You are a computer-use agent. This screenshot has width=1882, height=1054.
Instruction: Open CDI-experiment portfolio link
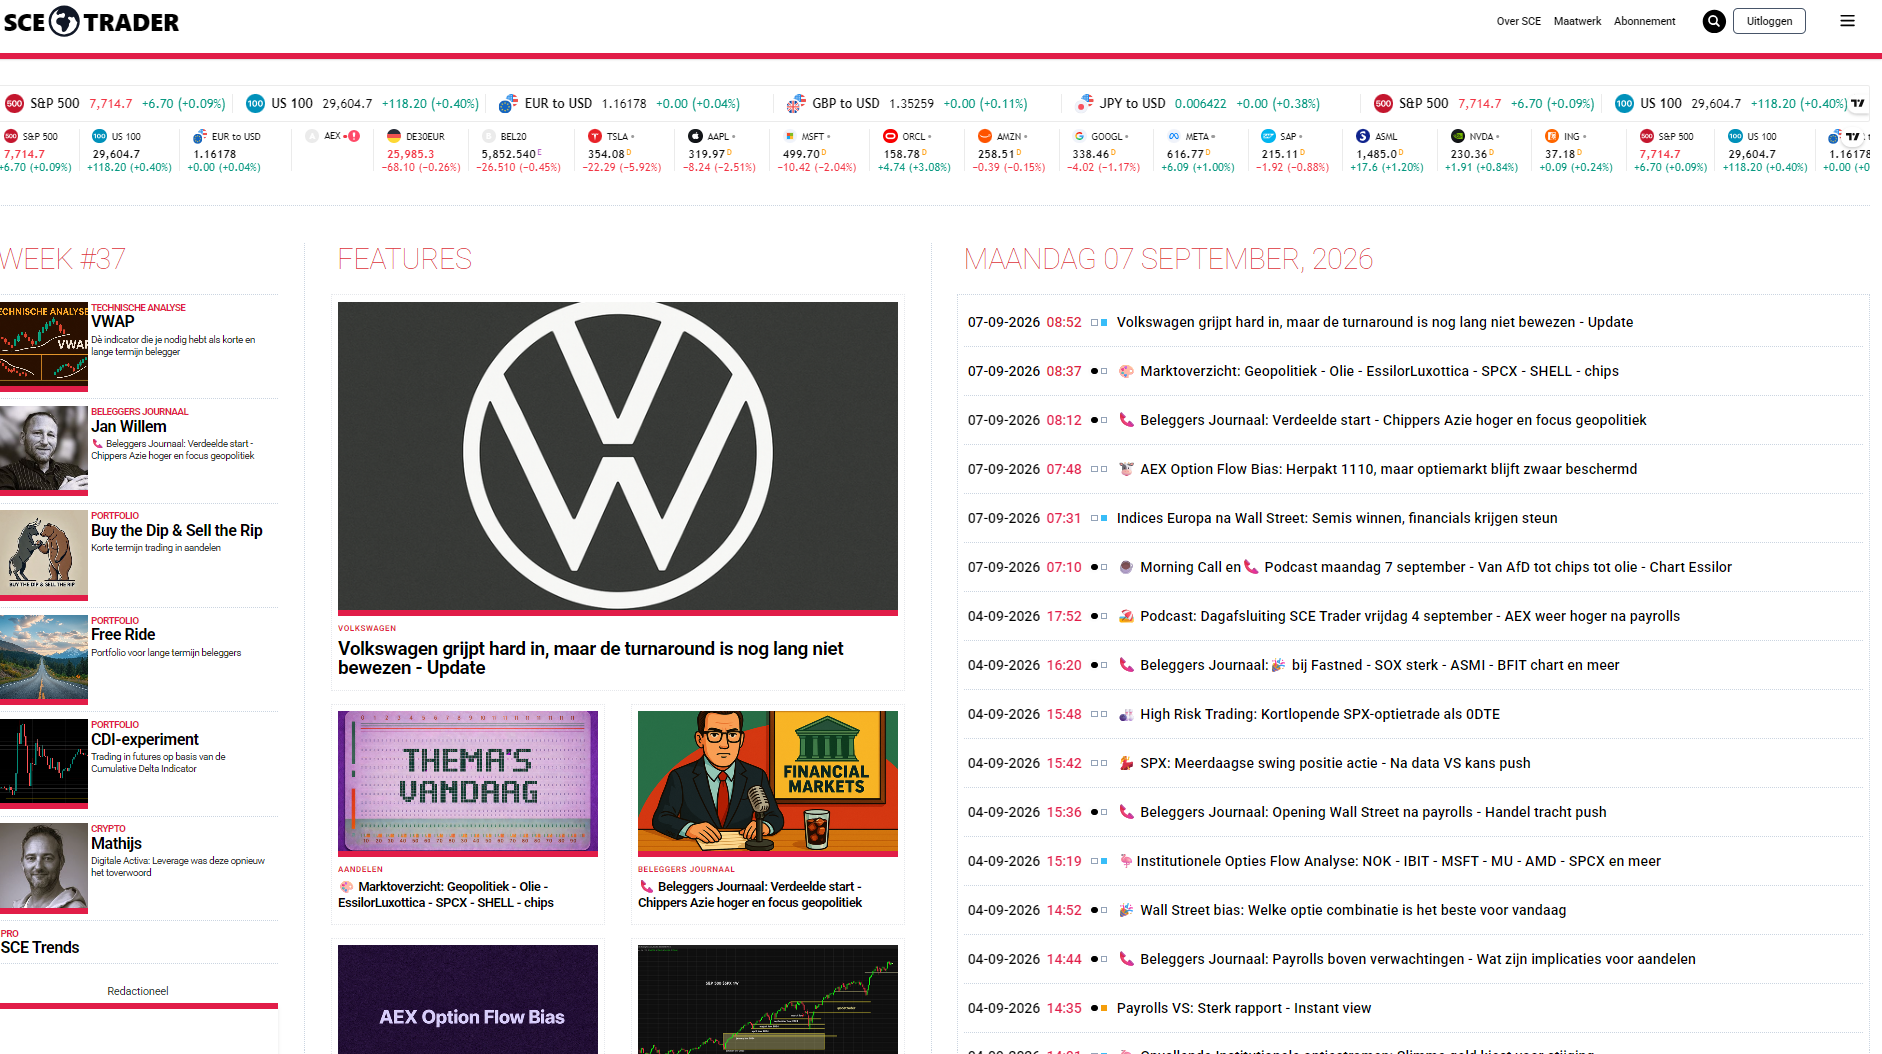click(145, 740)
